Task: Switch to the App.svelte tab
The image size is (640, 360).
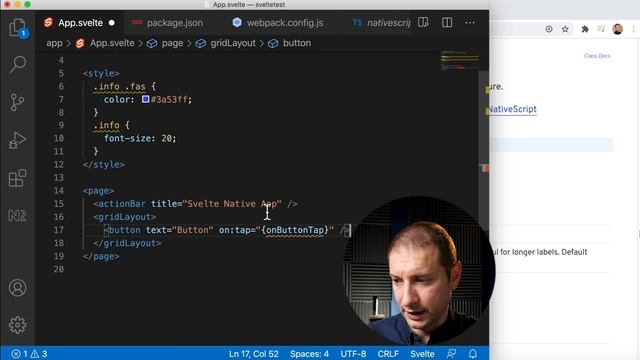Action: click(80, 23)
